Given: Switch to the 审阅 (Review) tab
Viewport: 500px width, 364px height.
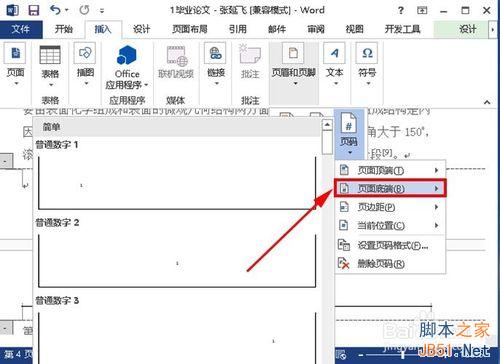Looking at the screenshot, I should (316, 29).
